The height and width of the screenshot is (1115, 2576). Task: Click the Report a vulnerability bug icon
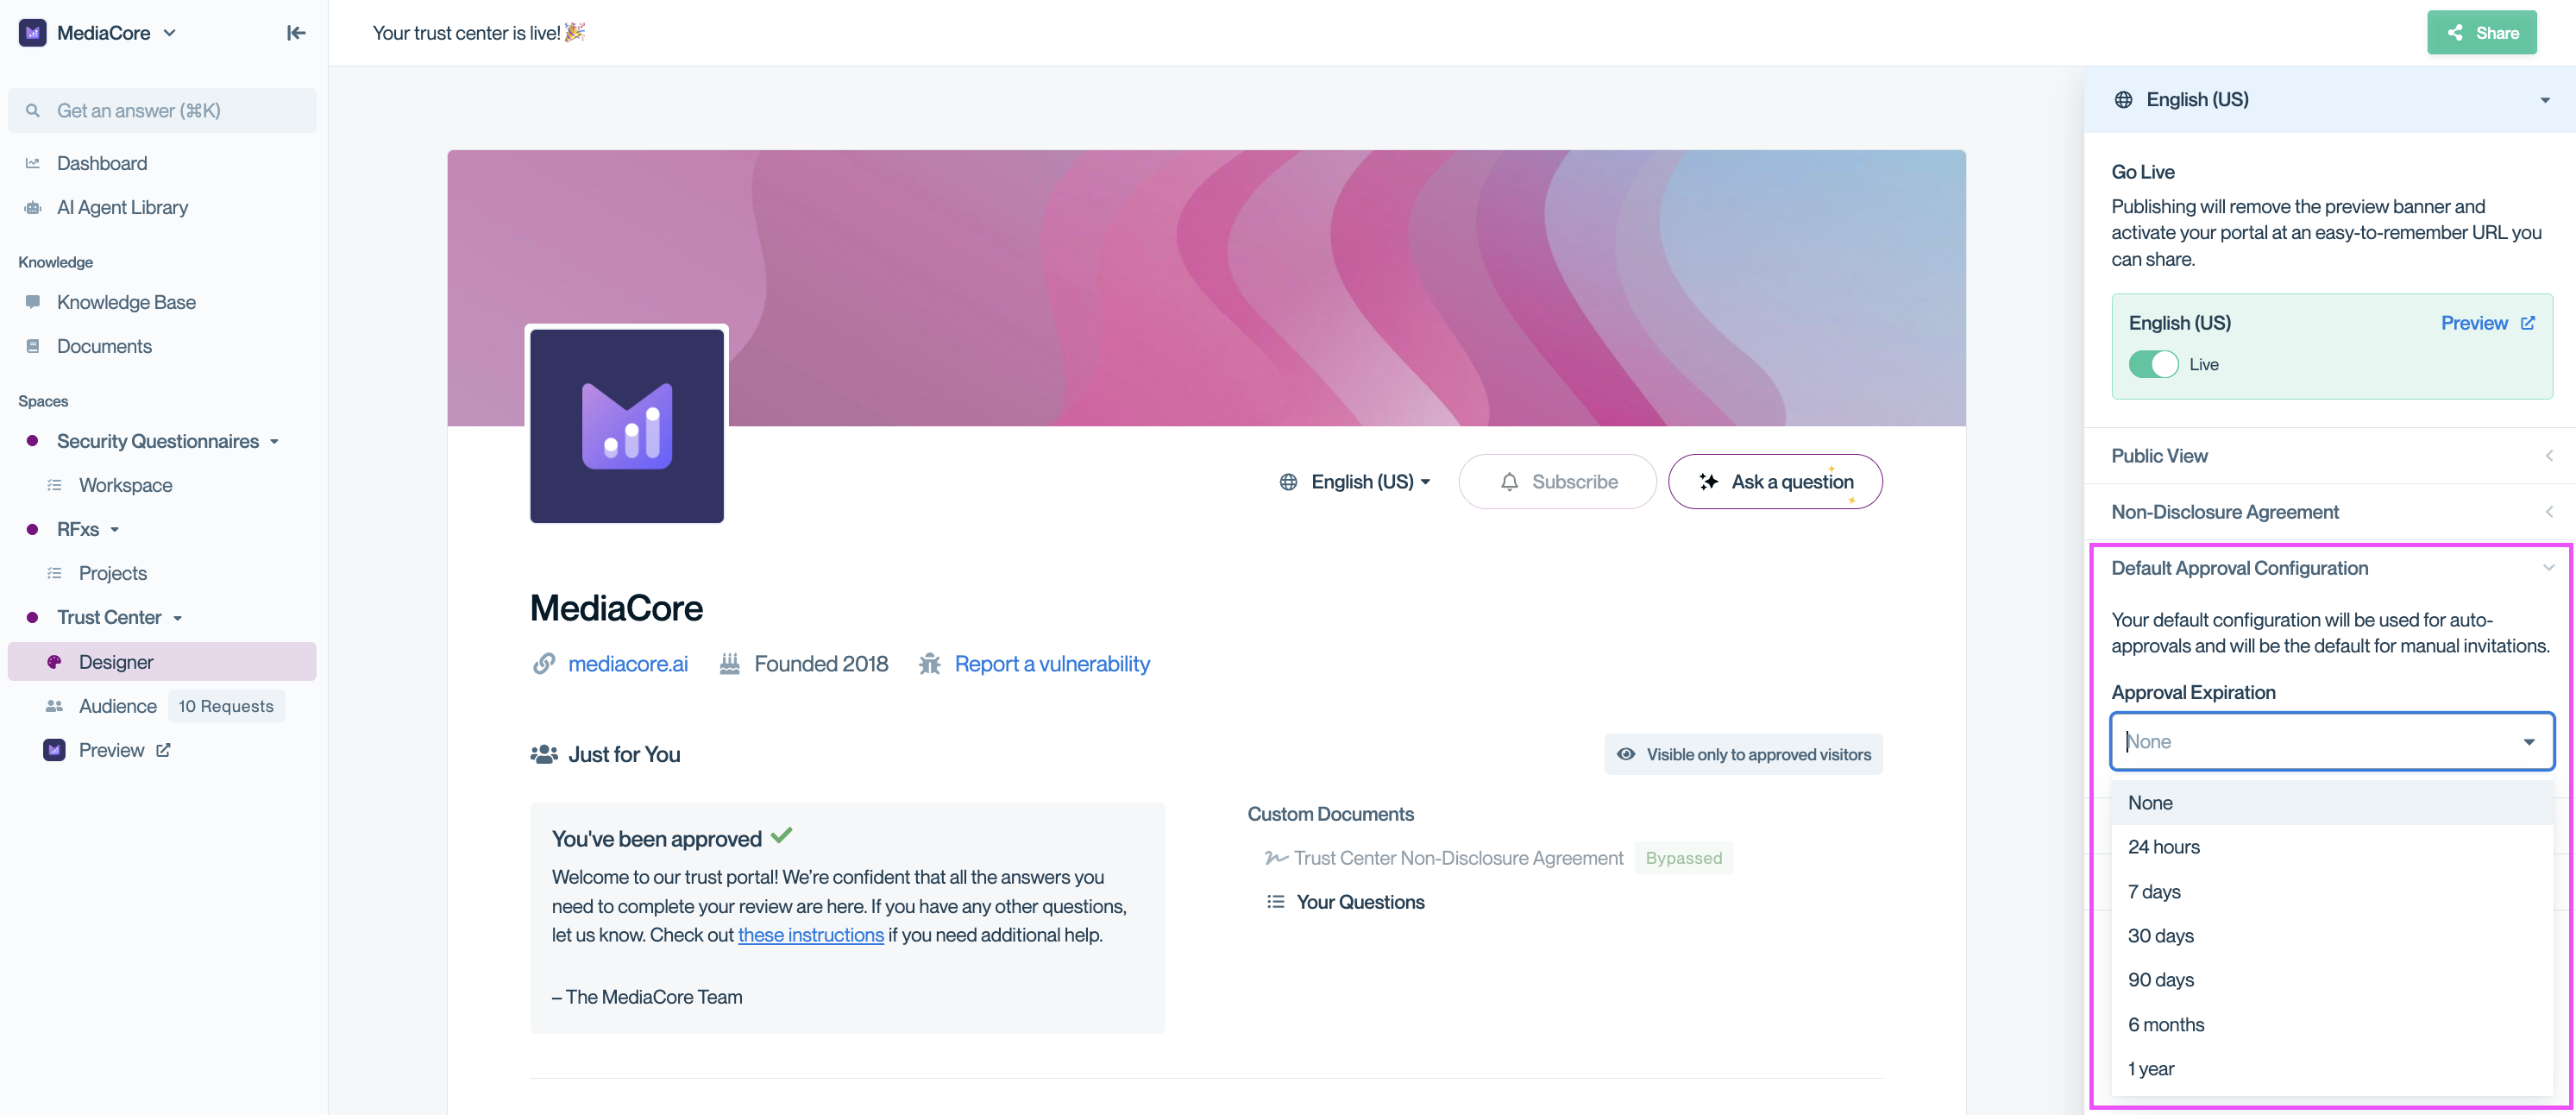point(930,664)
